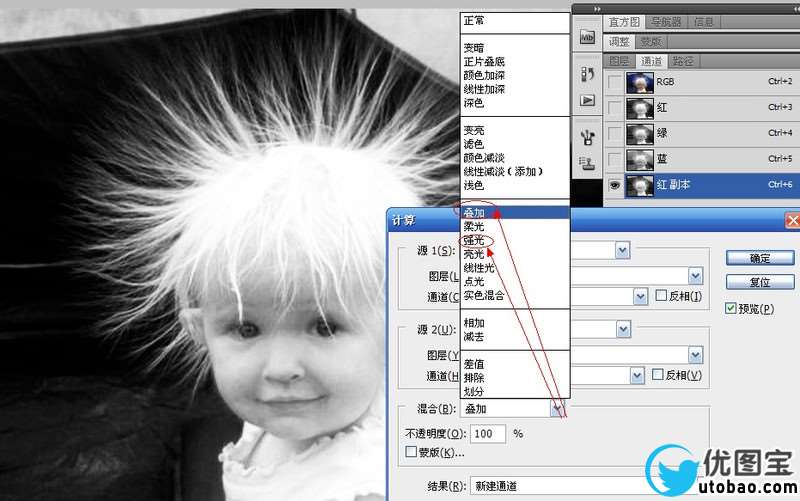Open the 源 2(U) dropdown arrow
This screenshot has width=800, height=501.
(x=623, y=329)
